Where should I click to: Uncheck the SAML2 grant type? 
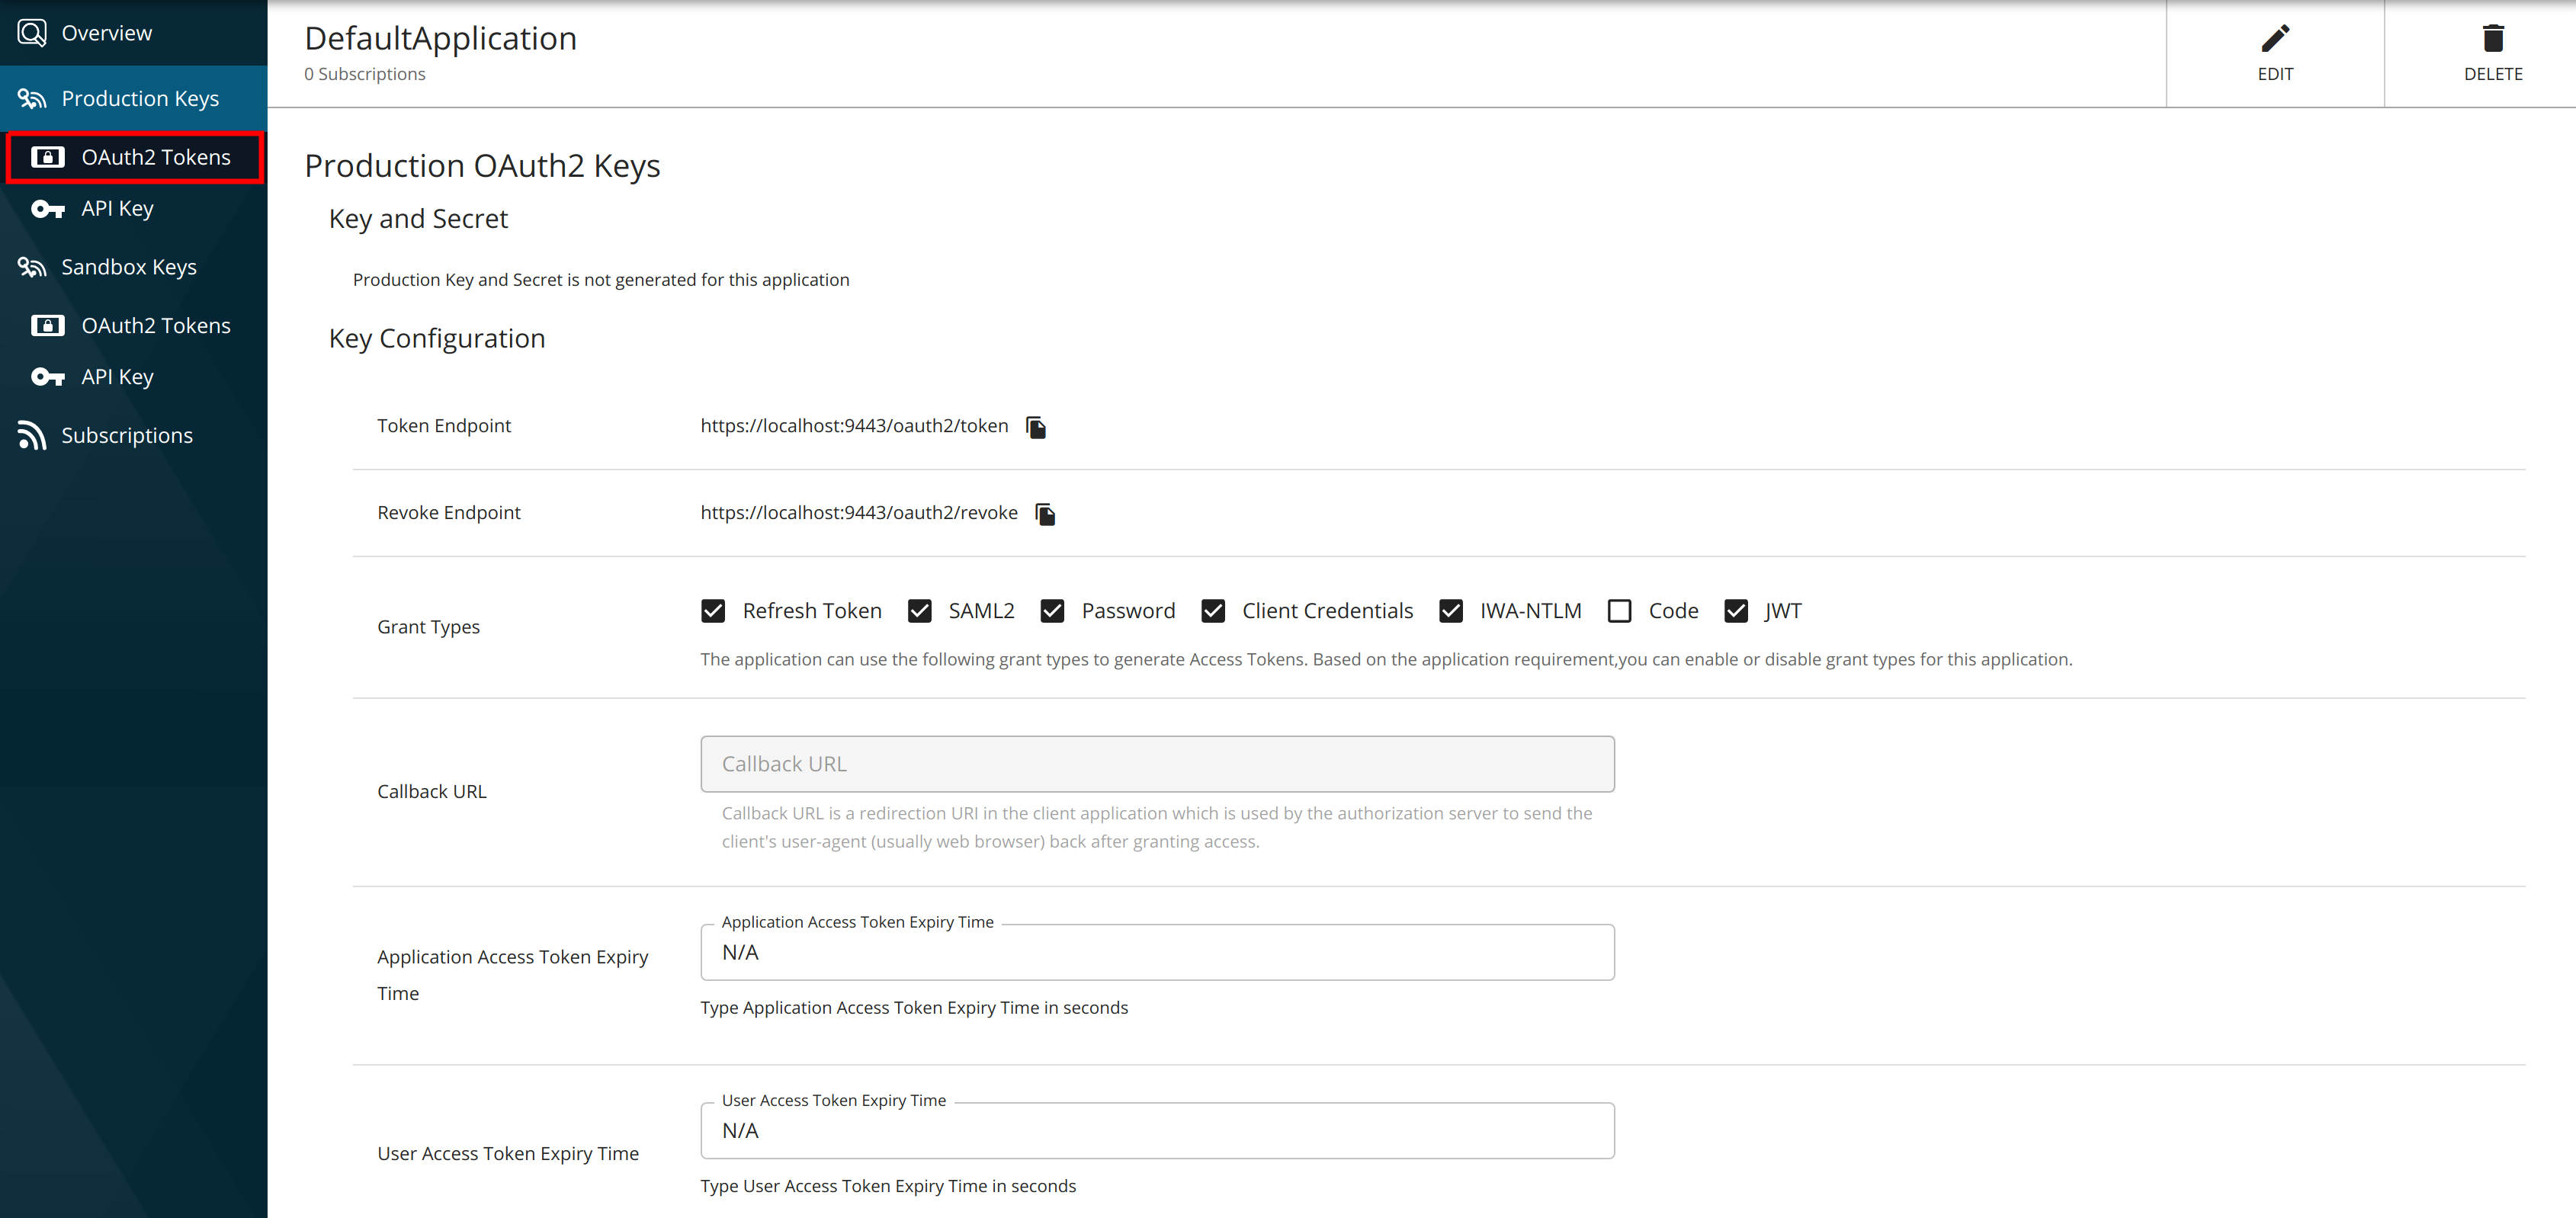[x=919, y=610]
